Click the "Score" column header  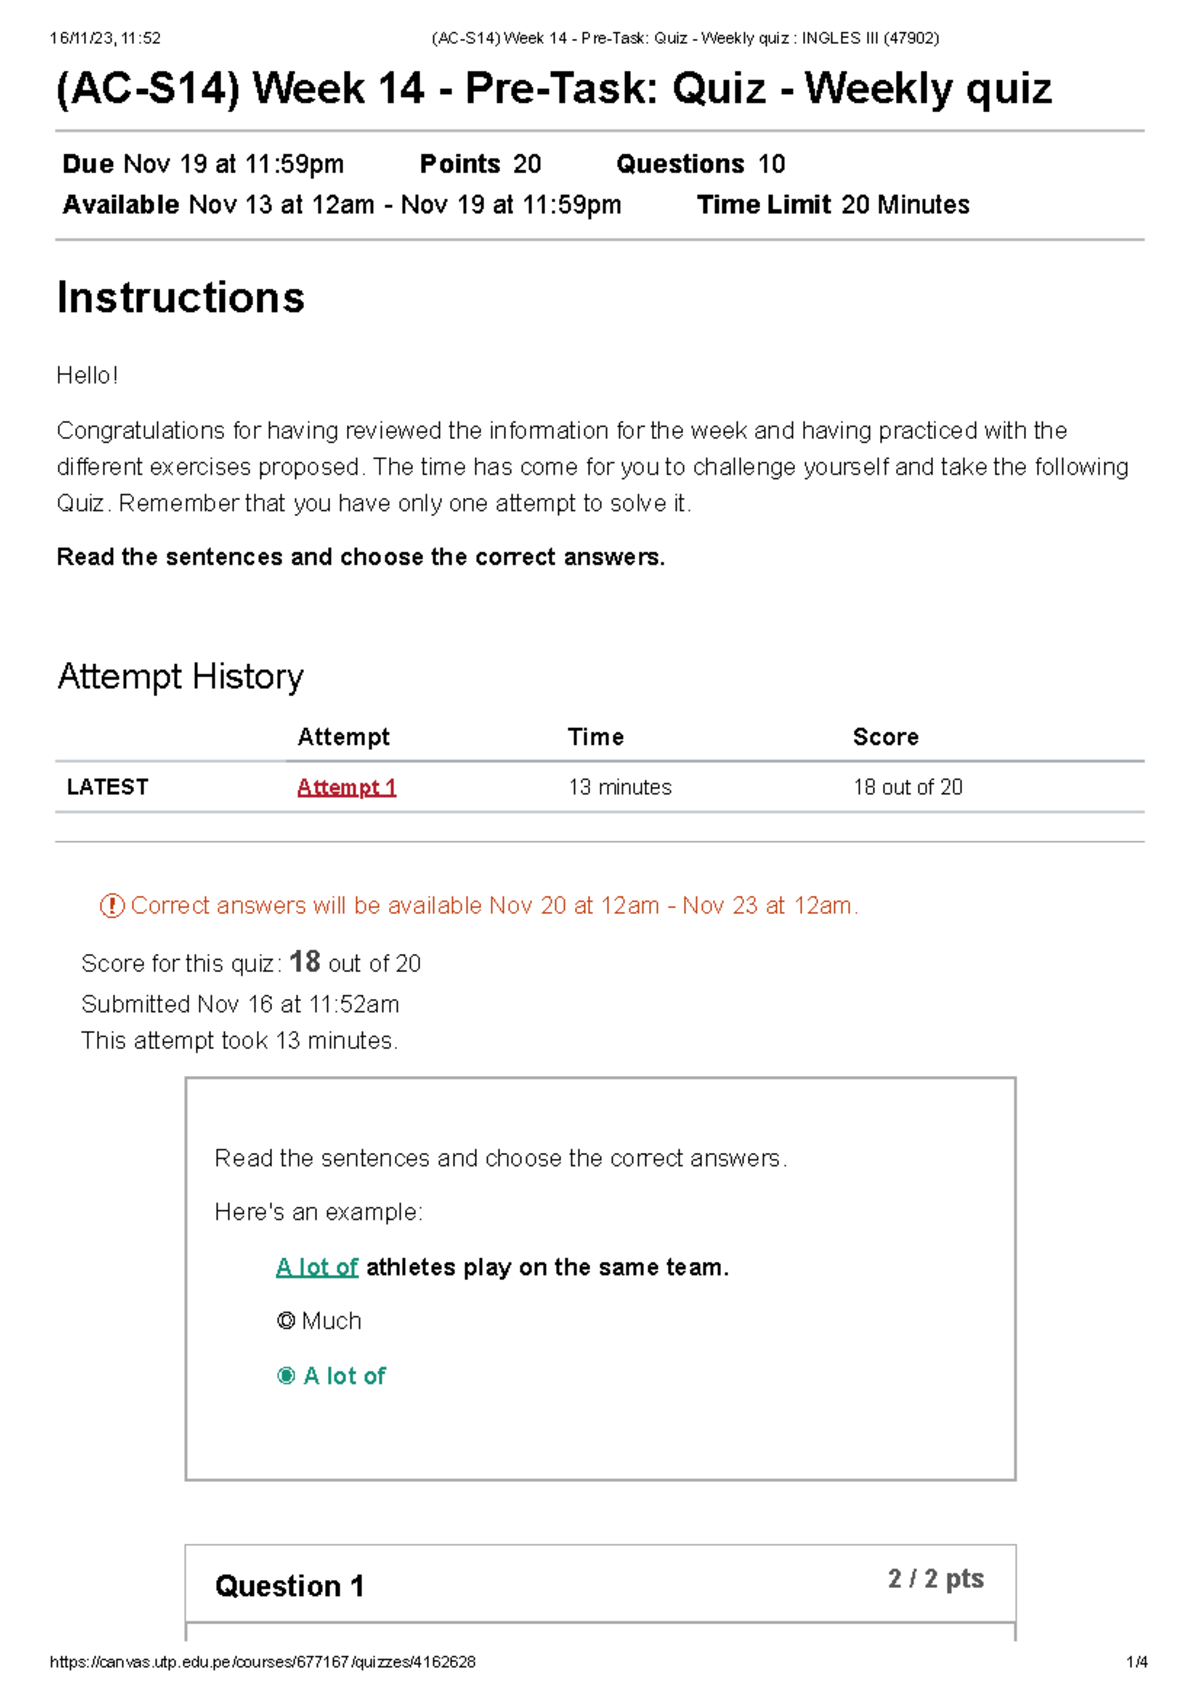885,737
